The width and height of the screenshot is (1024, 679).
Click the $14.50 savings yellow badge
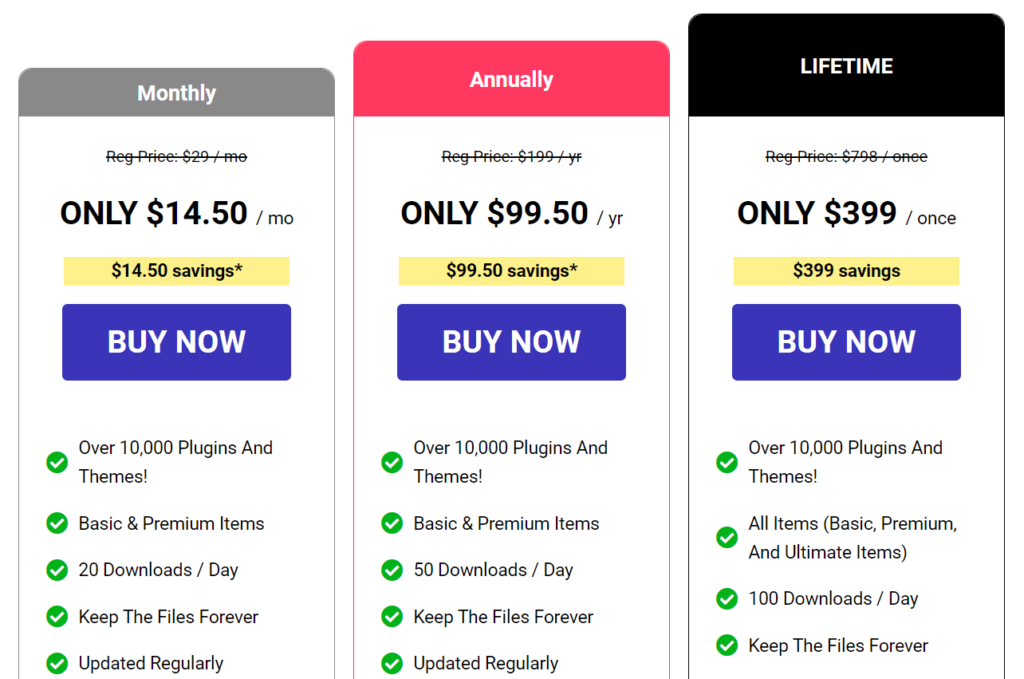click(x=176, y=271)
